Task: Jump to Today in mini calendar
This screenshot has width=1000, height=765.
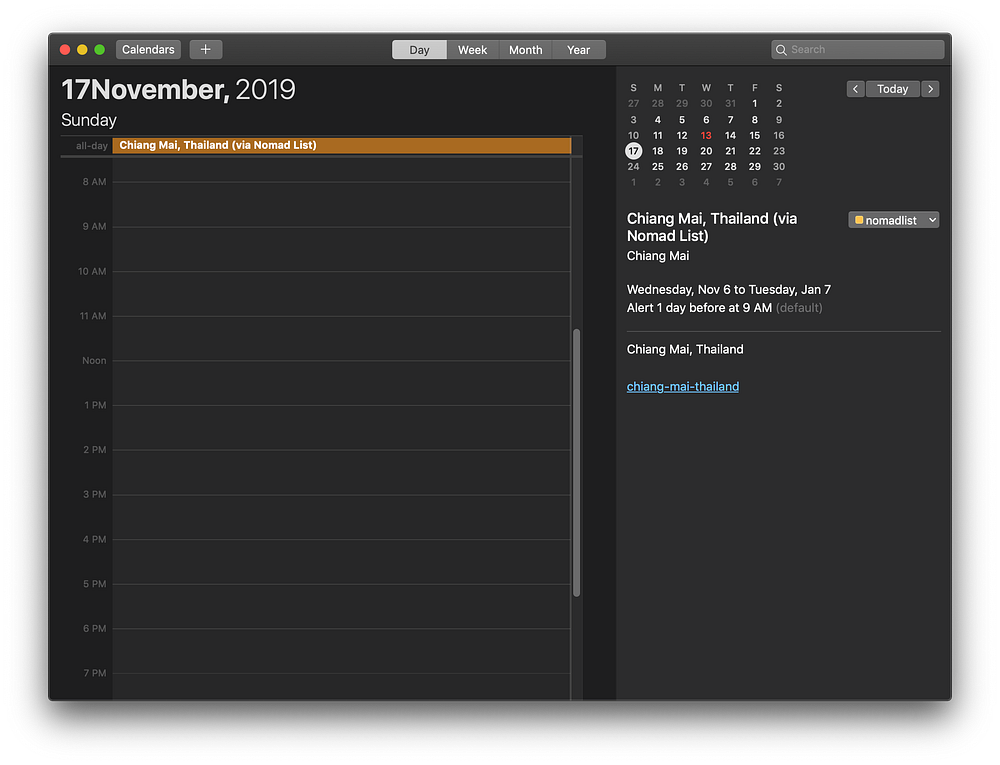Action: tap(892, 89)
